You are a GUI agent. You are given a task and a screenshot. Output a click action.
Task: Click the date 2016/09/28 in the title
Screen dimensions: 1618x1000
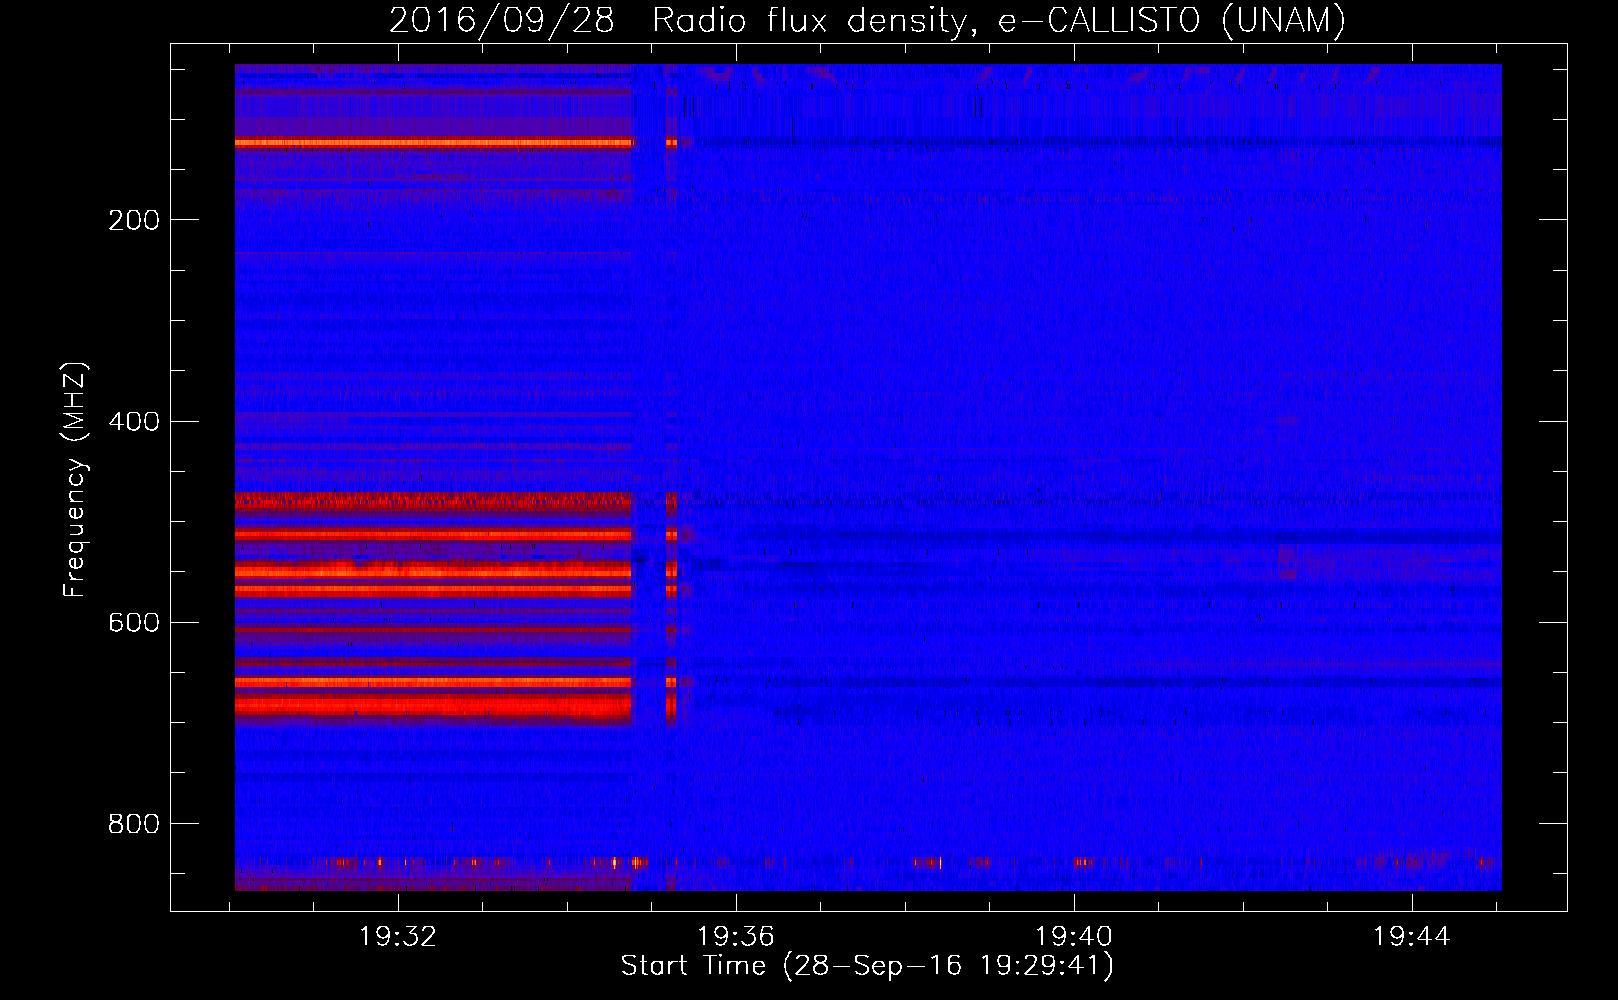point(501,20)
